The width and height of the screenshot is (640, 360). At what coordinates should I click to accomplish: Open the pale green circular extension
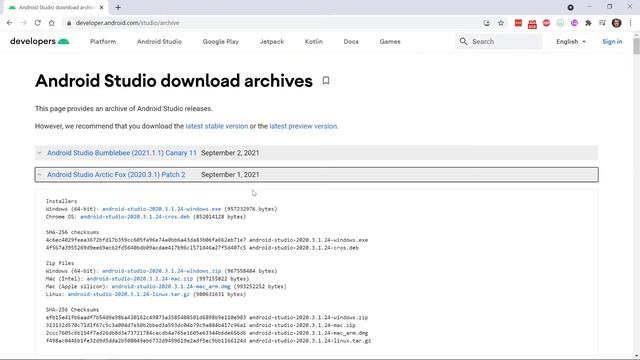click(x=560, y=23)
